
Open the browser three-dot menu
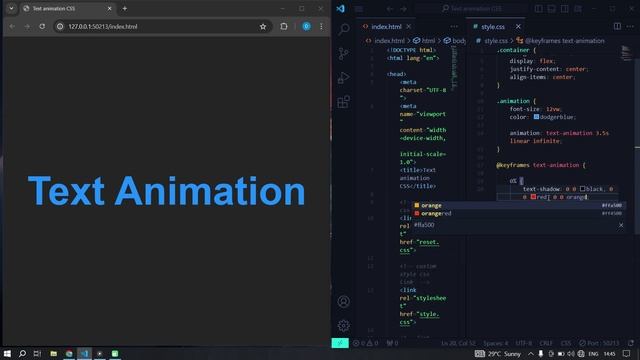(321, 27)
